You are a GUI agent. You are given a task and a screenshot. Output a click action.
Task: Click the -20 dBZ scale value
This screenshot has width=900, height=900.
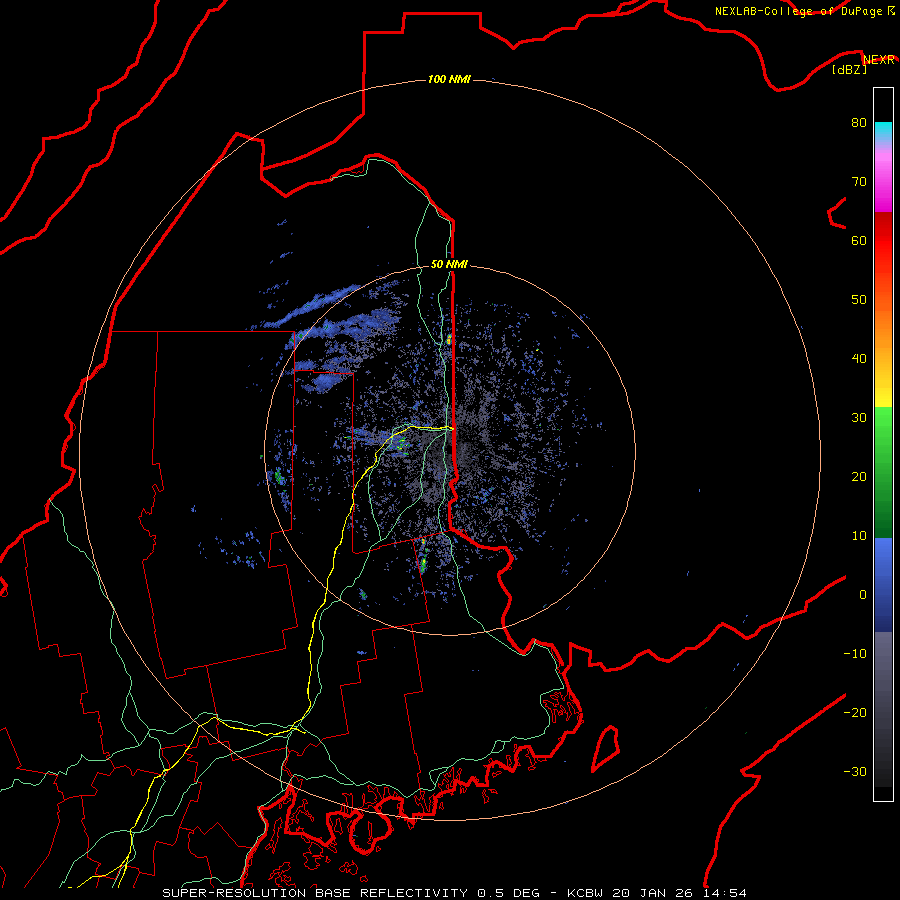point(855,712)
